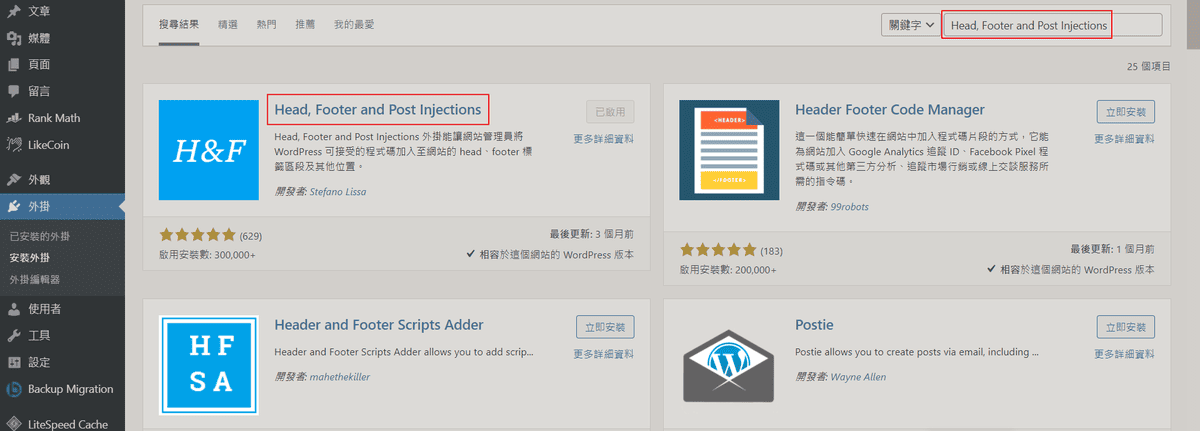Screen dimensions: 1200x431
Task: Click the 設定 settings icon
Action: tap(14, 363)
